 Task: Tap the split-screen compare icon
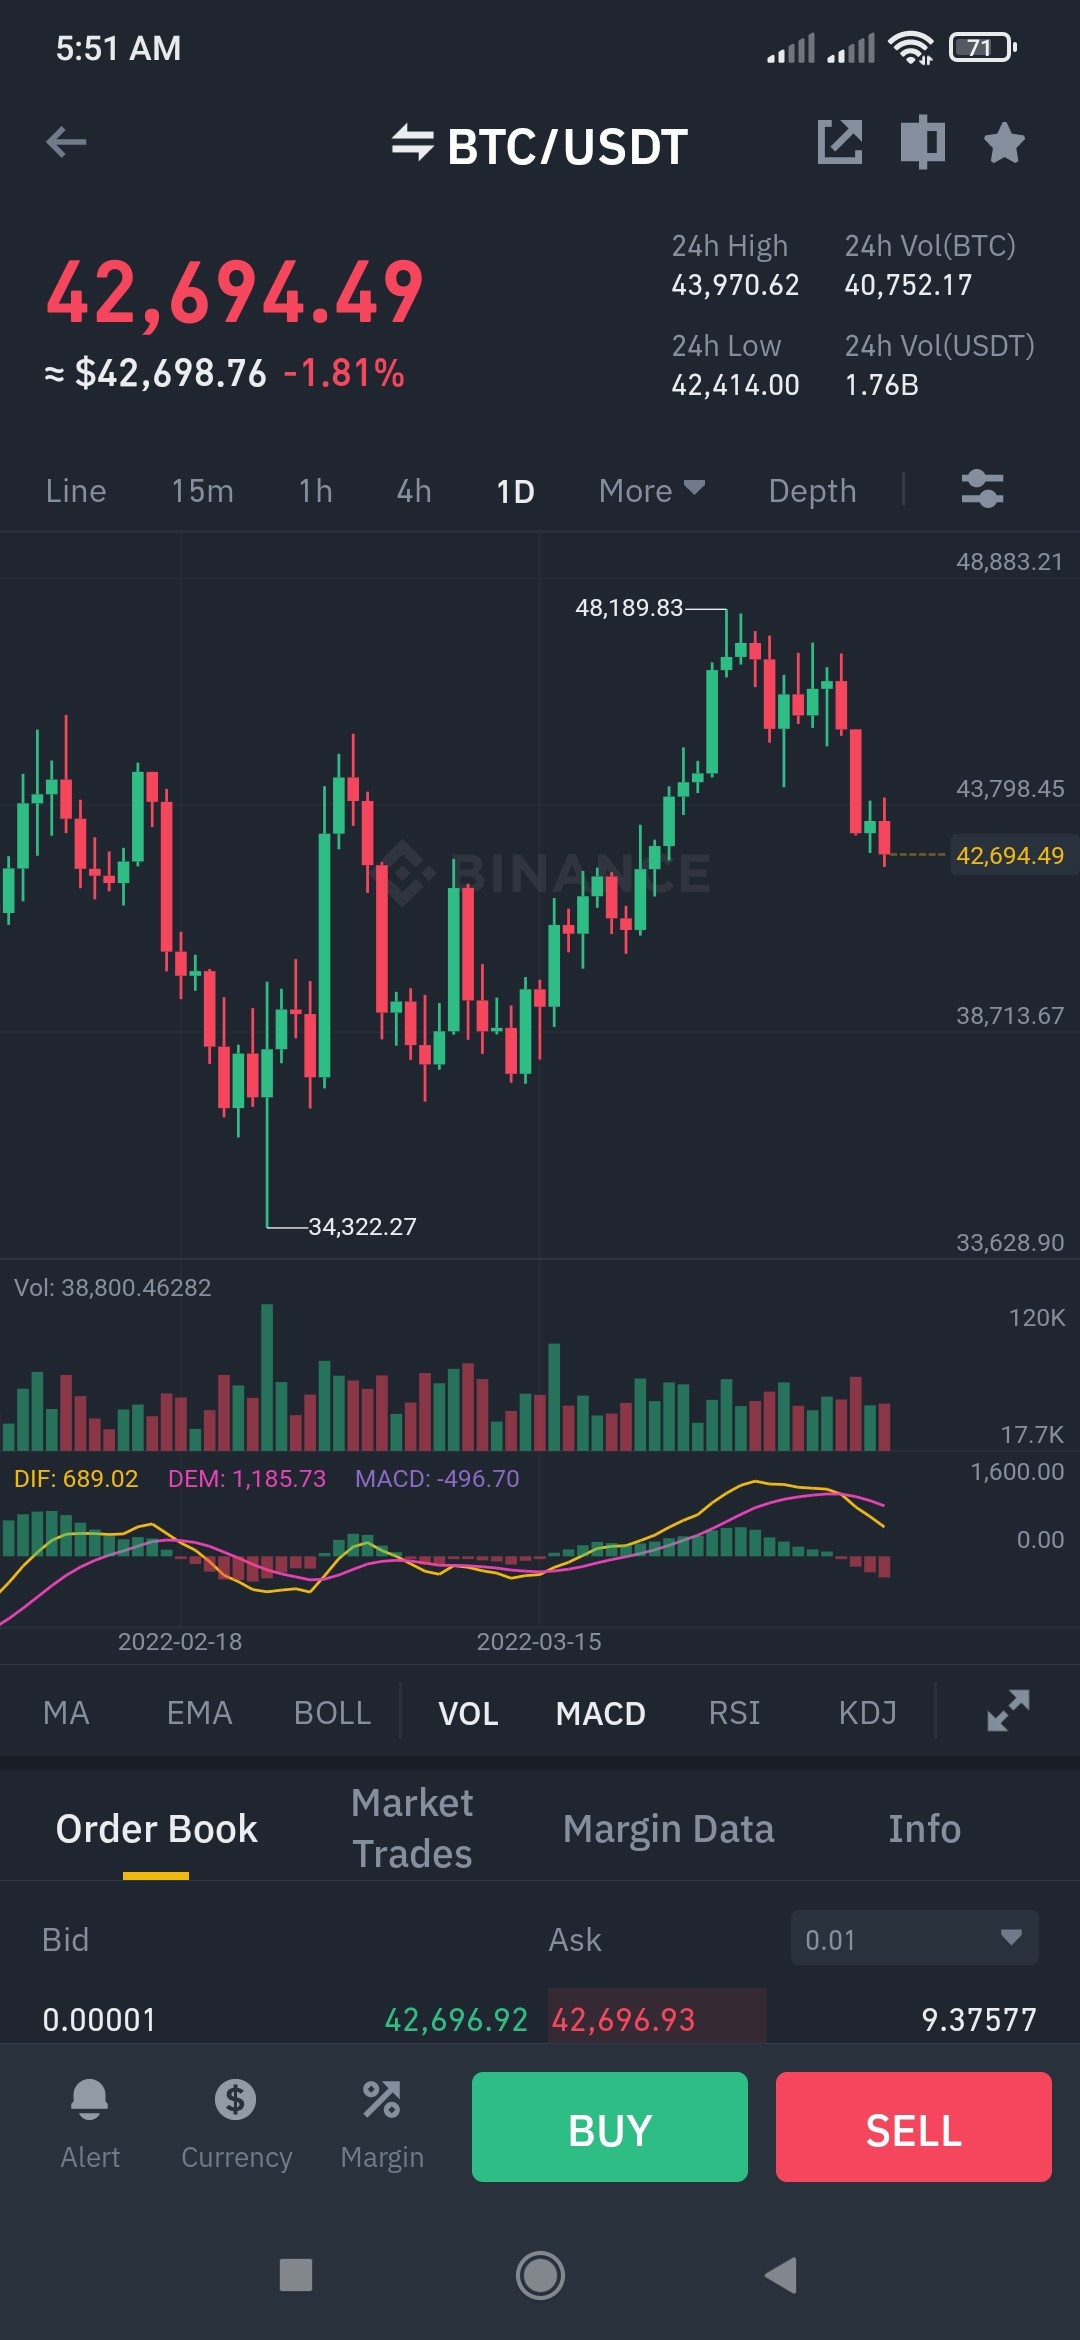tap(922, 142)
